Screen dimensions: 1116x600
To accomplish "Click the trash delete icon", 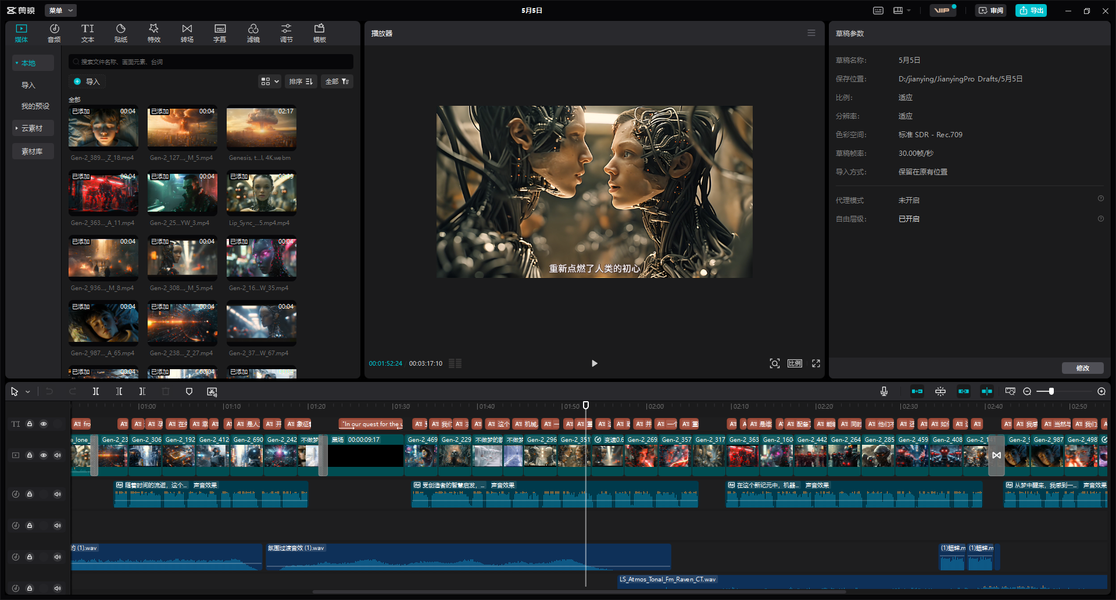I will (165, 391).
